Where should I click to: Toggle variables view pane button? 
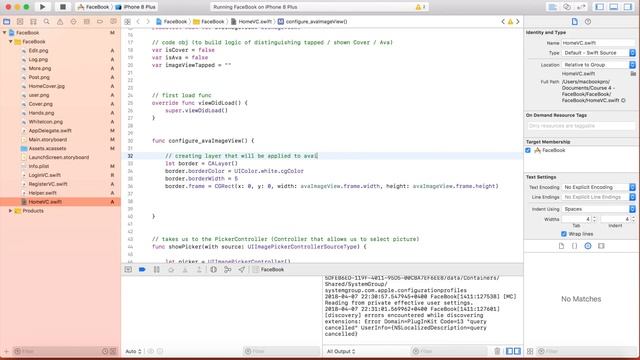[509, 351]
